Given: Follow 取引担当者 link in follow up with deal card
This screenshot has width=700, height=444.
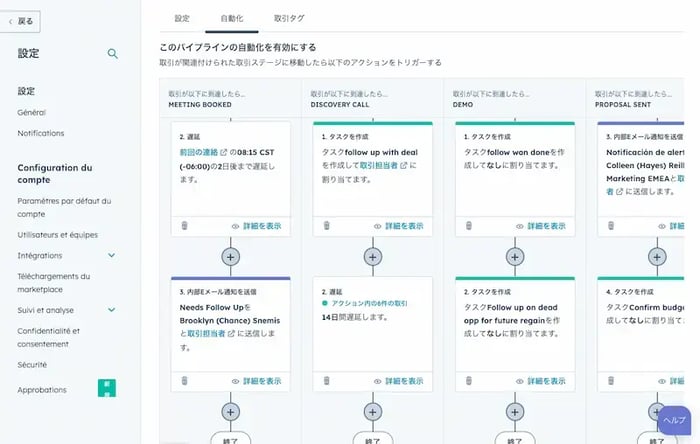Looking at the screenshot, I should coord(379,166).
